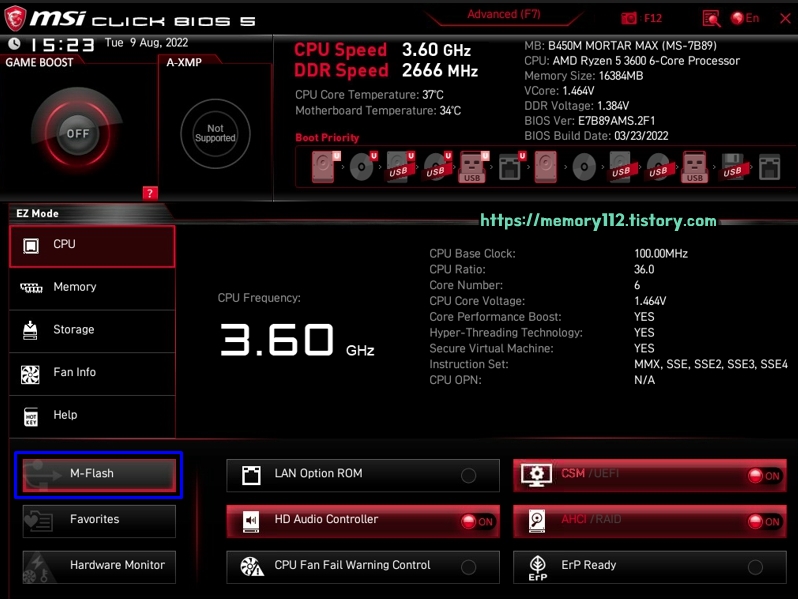Turn off HD Audio Controller switch
The width and height of the screenshot is (798, 599).
pos(477,522)
